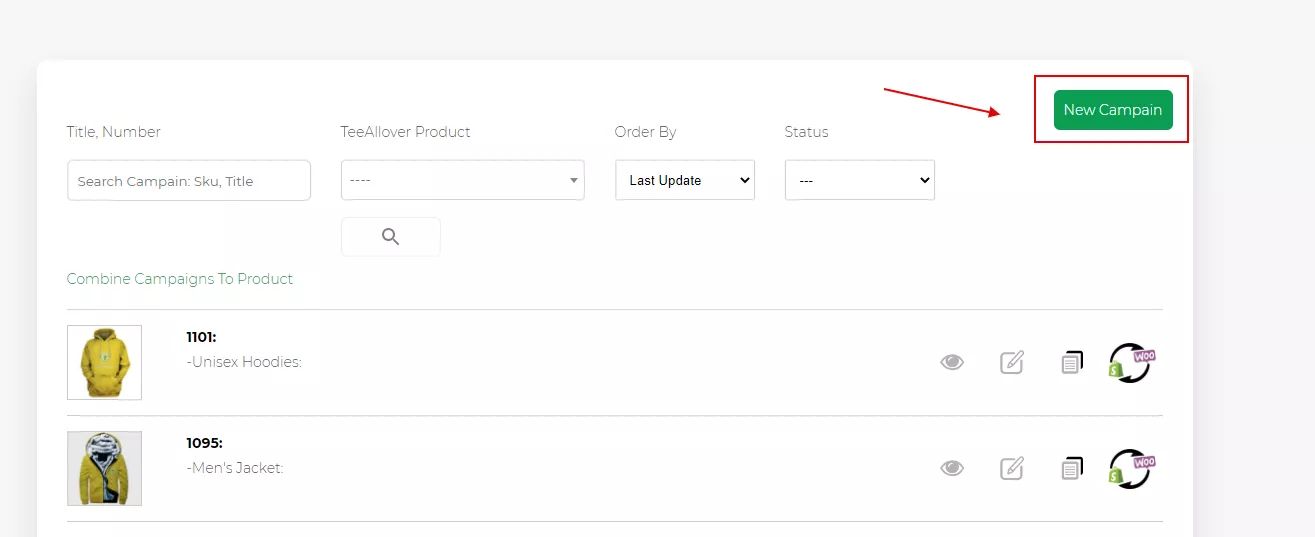This screenshot has height=537, width=1315.
Task: View campaign 1101 with the eye icon
Action: 952,362
